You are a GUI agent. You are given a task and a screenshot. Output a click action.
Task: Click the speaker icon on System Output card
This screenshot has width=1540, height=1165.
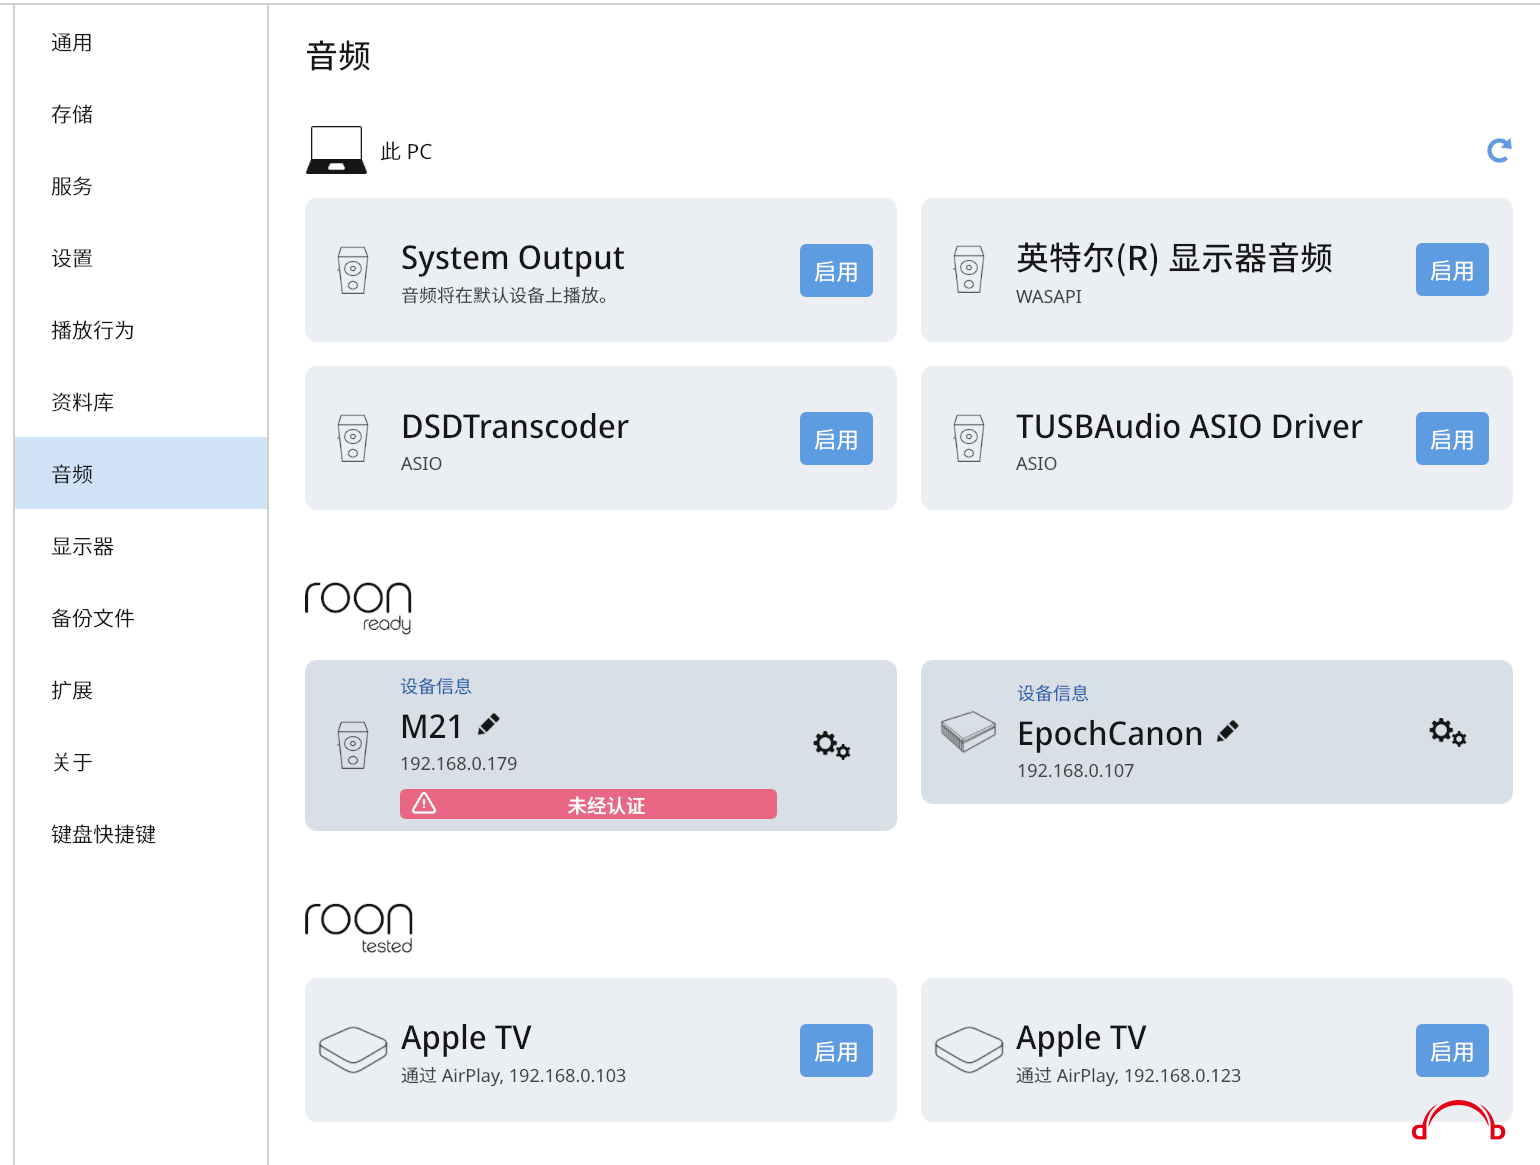click(x=353, y=270)
